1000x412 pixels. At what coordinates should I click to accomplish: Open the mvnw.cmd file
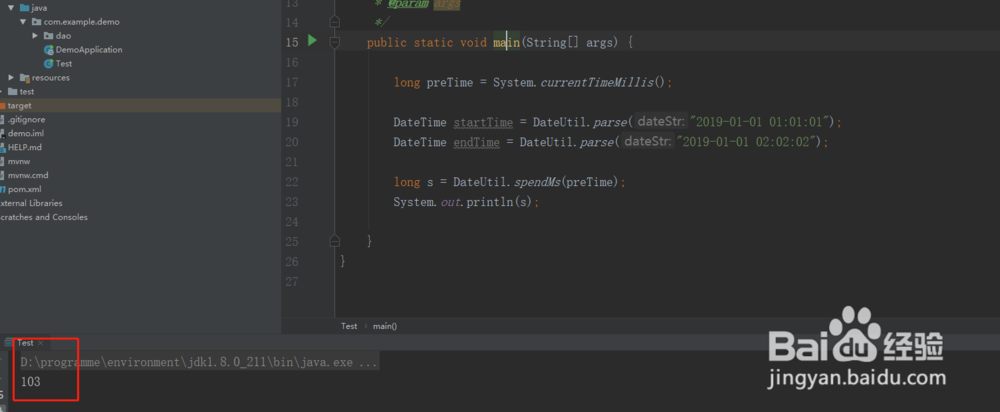pos(27,175)
